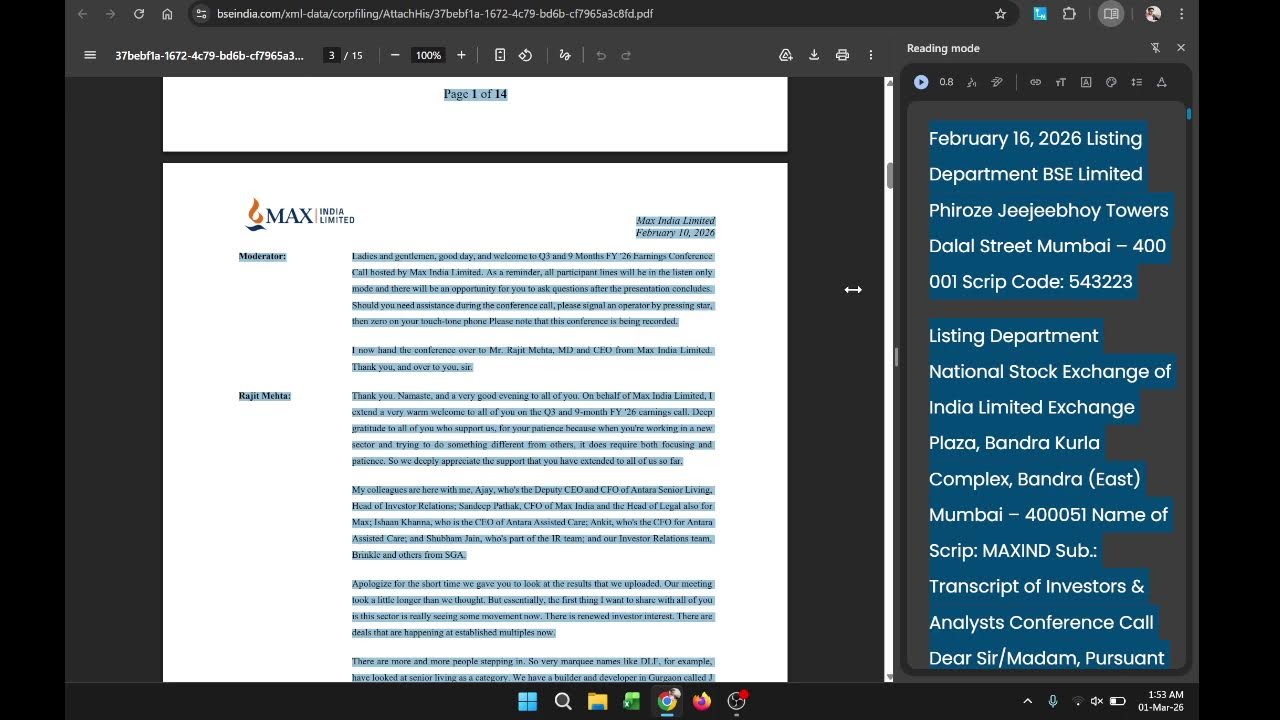Undo the last PDF annotation
The height and width of the screenshot is (720, 1280).
tap(601, 55)
